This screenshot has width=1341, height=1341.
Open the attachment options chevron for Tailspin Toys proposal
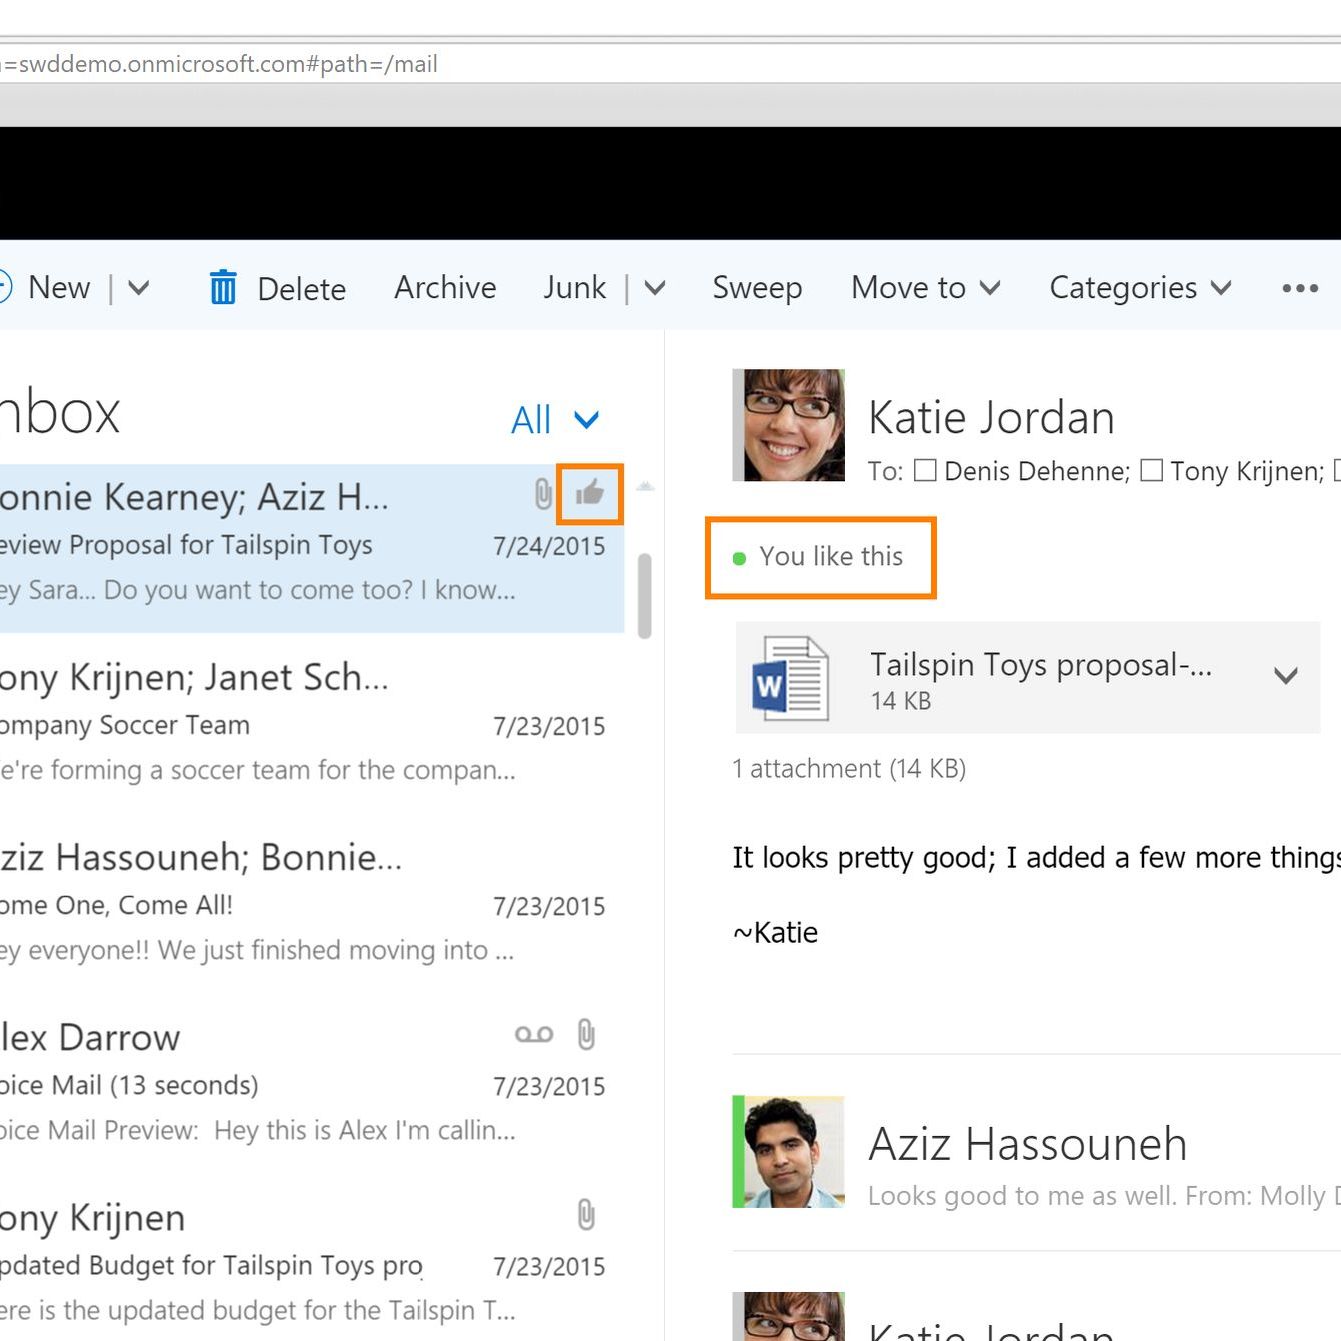(x=1285, y=676)
